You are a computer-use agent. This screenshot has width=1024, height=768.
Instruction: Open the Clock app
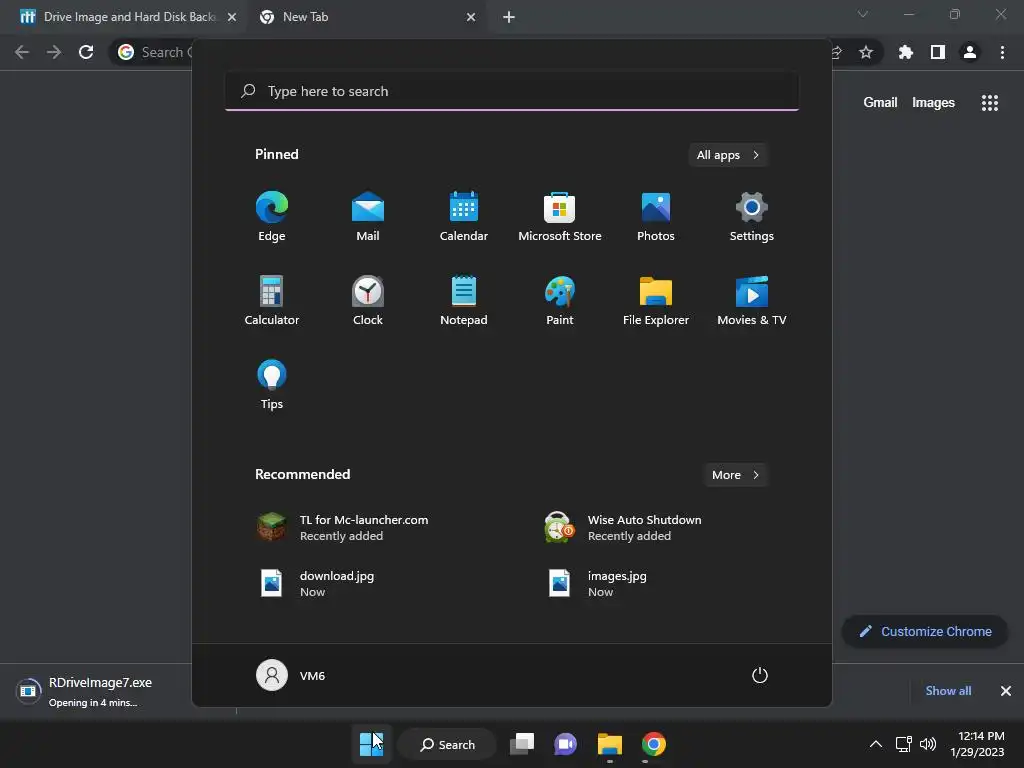368,300
